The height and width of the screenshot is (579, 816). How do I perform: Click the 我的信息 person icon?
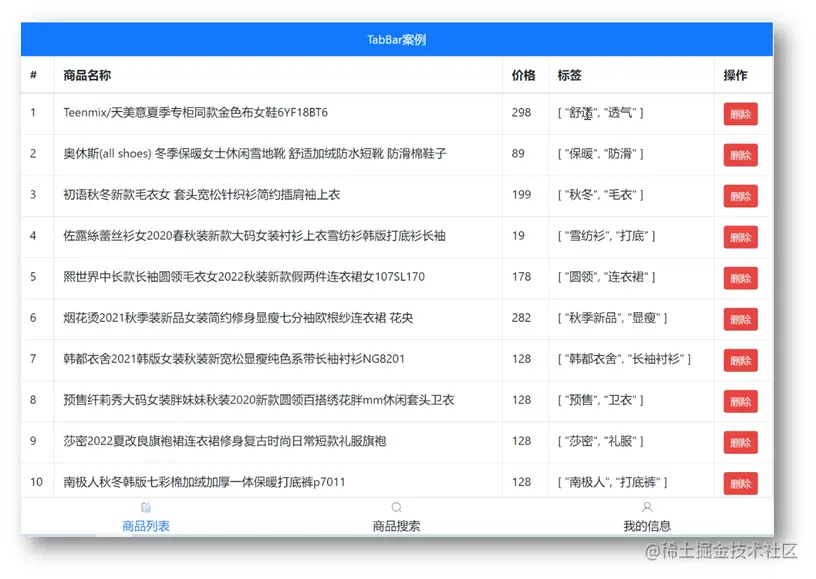click(x=647, y=507)
